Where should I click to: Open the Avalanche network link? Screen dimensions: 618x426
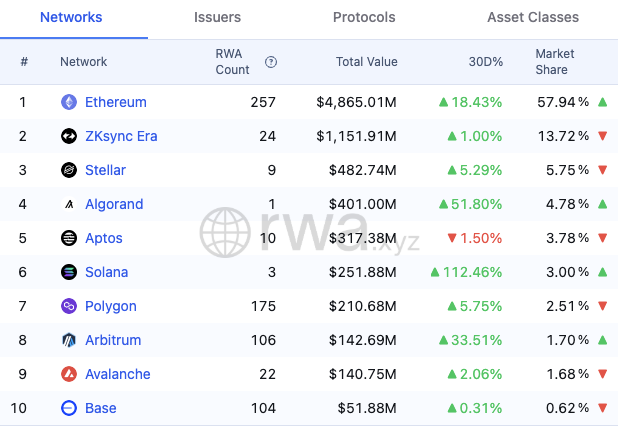(117, 374)
